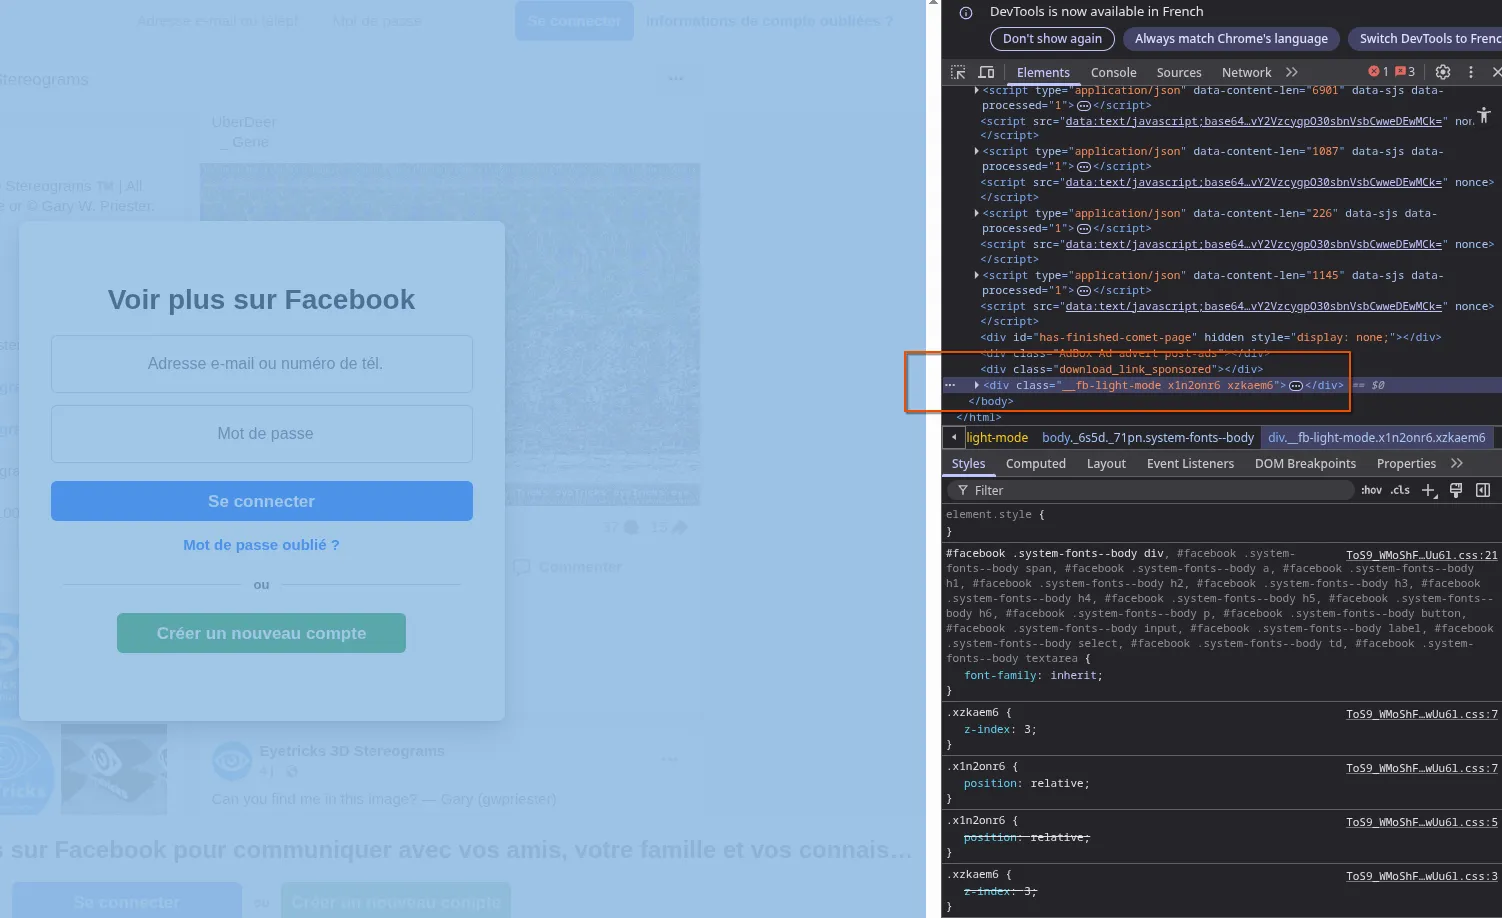The height and width of the screenshot is (918, 1502).
Task: Open DevTools settings gear
Action: click(x=1442, y=72)
